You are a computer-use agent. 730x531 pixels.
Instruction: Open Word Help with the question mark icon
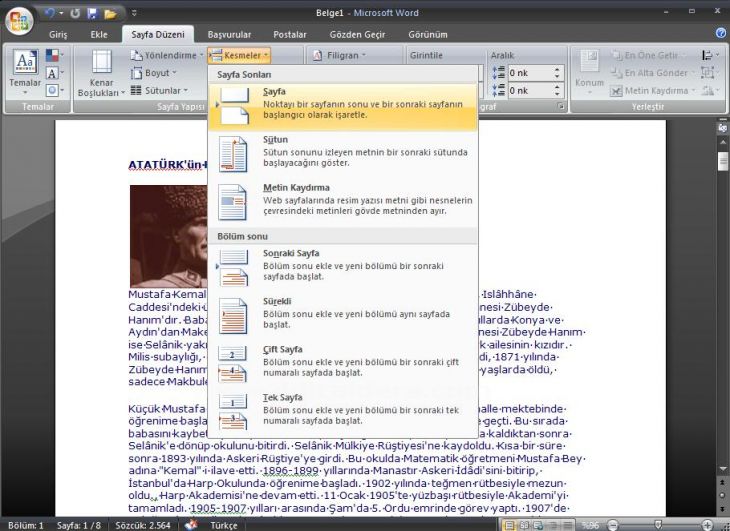point(721,33)
